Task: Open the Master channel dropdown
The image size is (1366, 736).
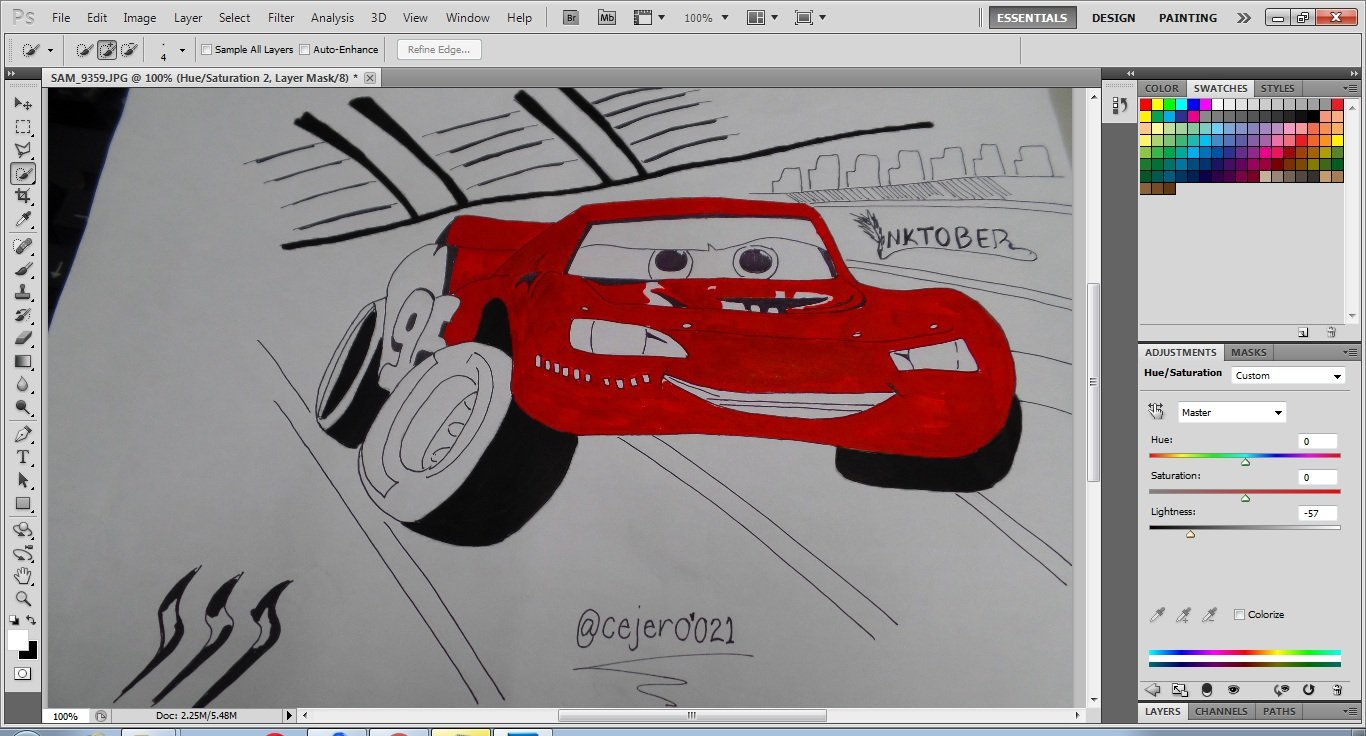Action: pyautogui.click(x=1231, y=412)
